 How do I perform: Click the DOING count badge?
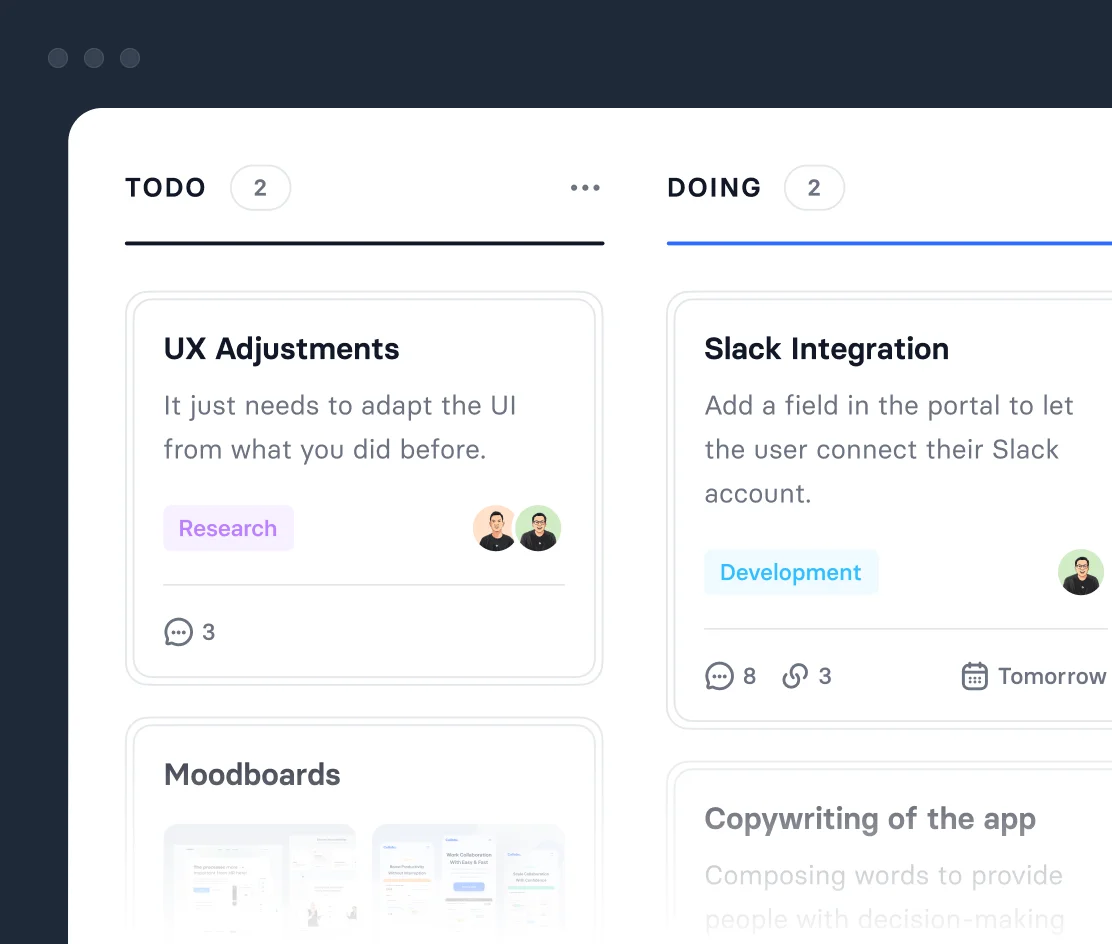click(814, 188)
